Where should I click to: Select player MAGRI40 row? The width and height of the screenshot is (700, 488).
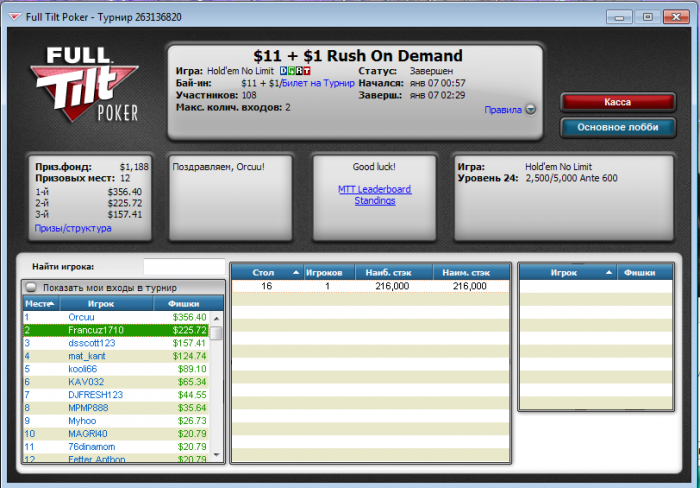tap(116, 434)
